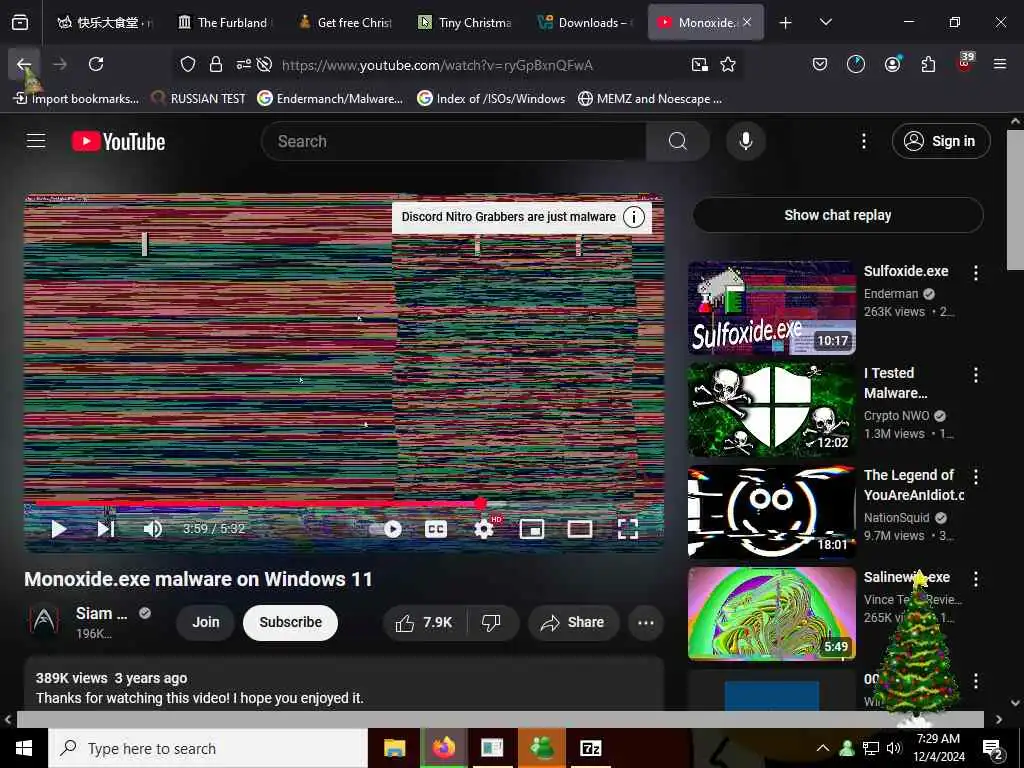Image resolution: width=1024 pixels, height=768 pixels.
Task: List all tabs dropdown arrow
Action: pyautogui.click(x=825, y=23)
